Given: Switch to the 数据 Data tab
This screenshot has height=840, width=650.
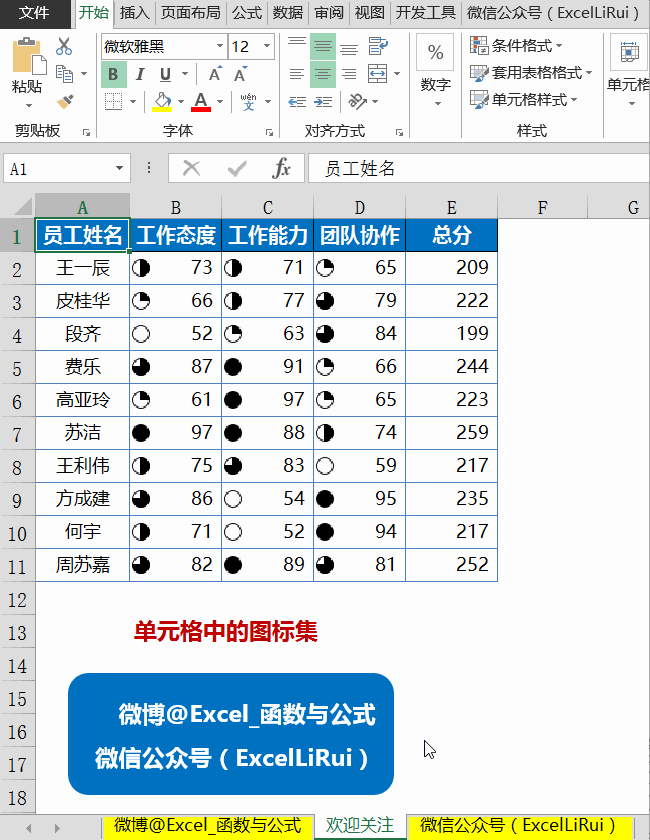Looking at the screenshot, I should tap(288, 13).
